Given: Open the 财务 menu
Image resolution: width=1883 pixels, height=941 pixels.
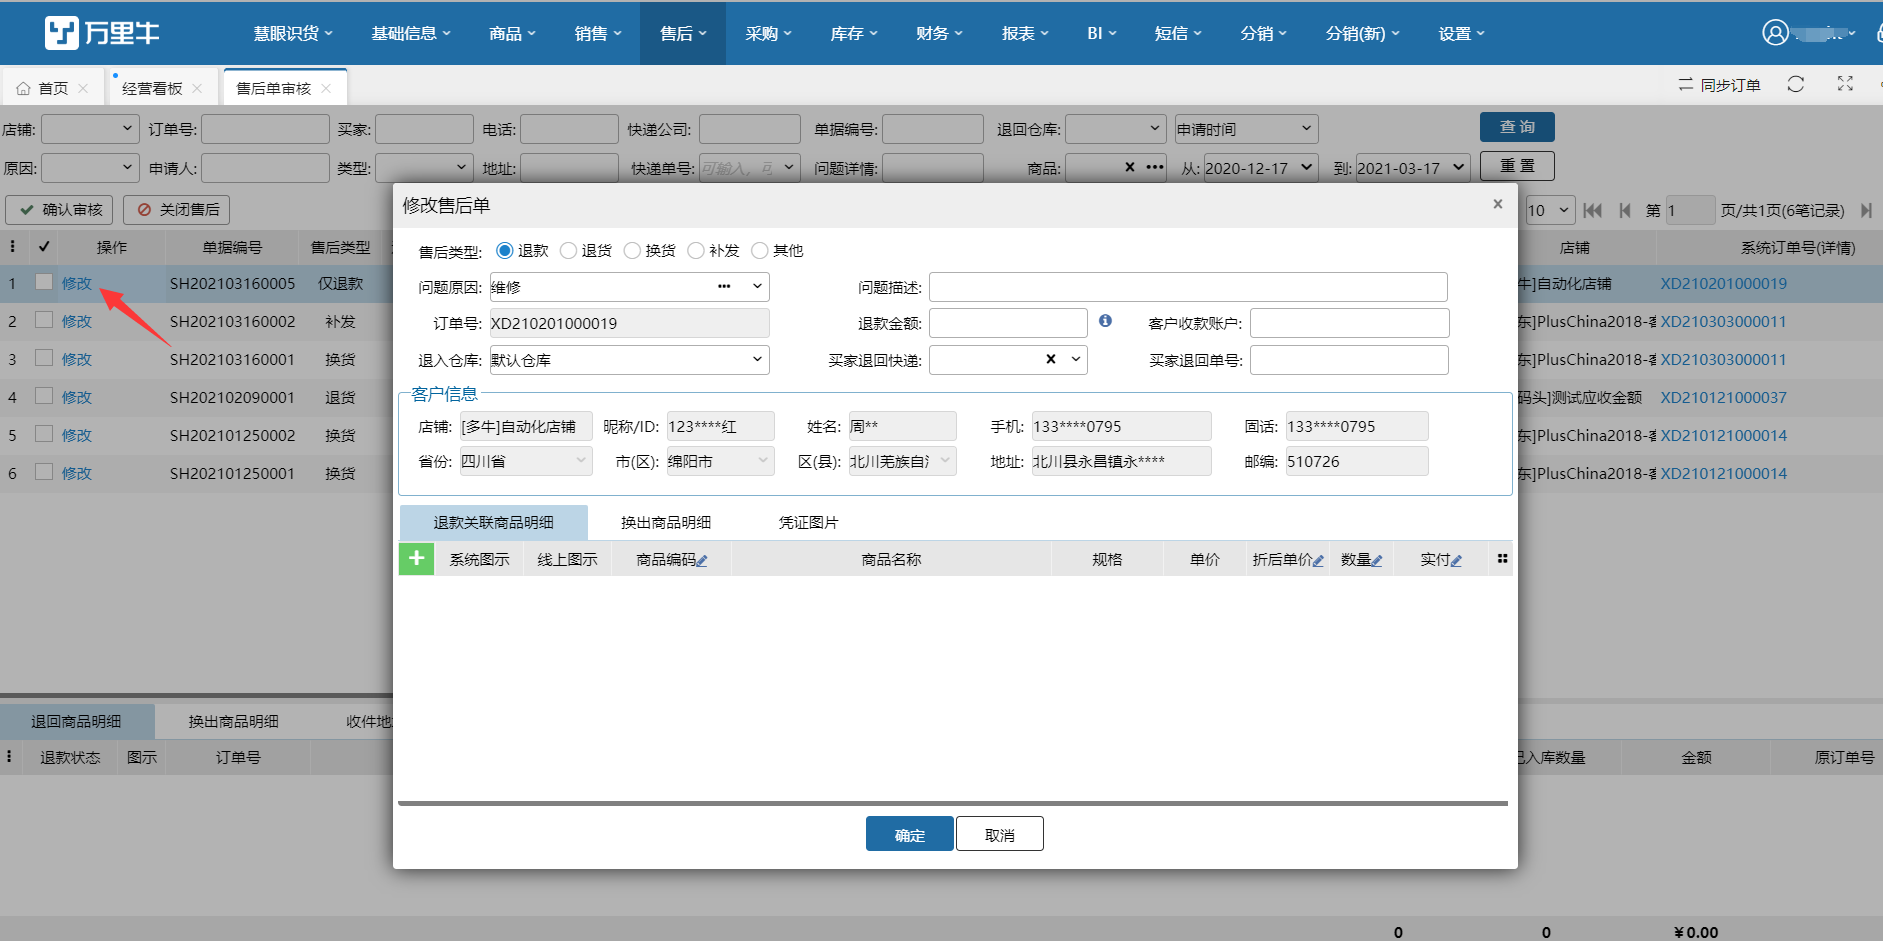Looking at the screenshot, I should pos(939,33).
